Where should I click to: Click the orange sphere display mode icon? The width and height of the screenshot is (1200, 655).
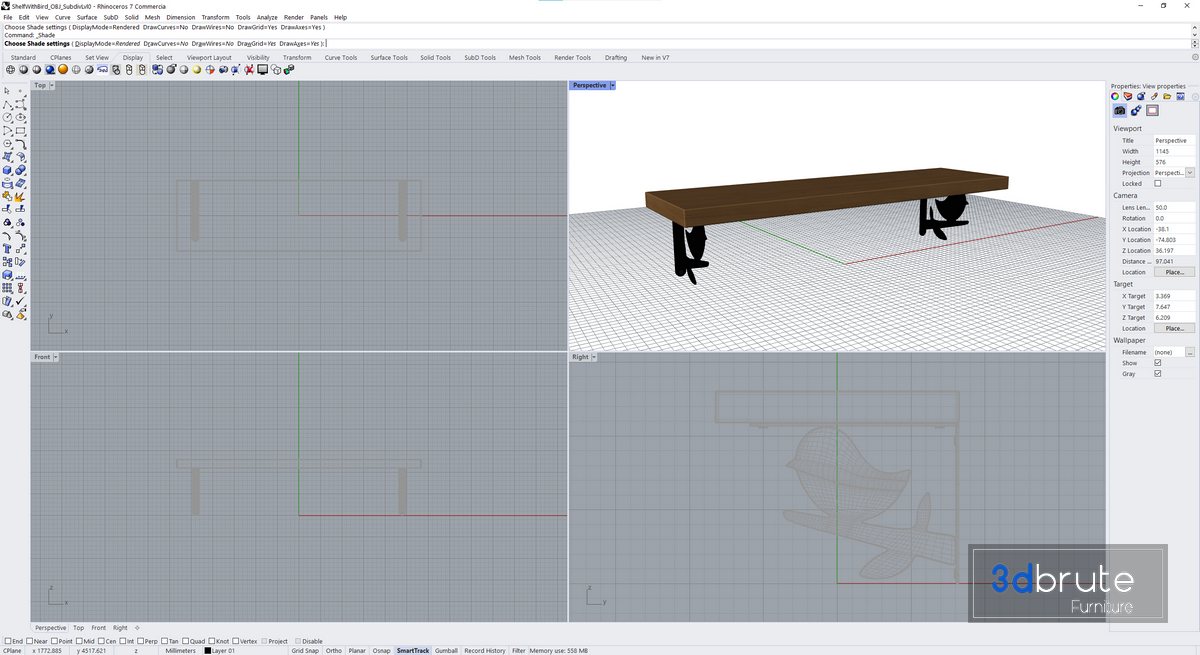(x=63, y=70)
